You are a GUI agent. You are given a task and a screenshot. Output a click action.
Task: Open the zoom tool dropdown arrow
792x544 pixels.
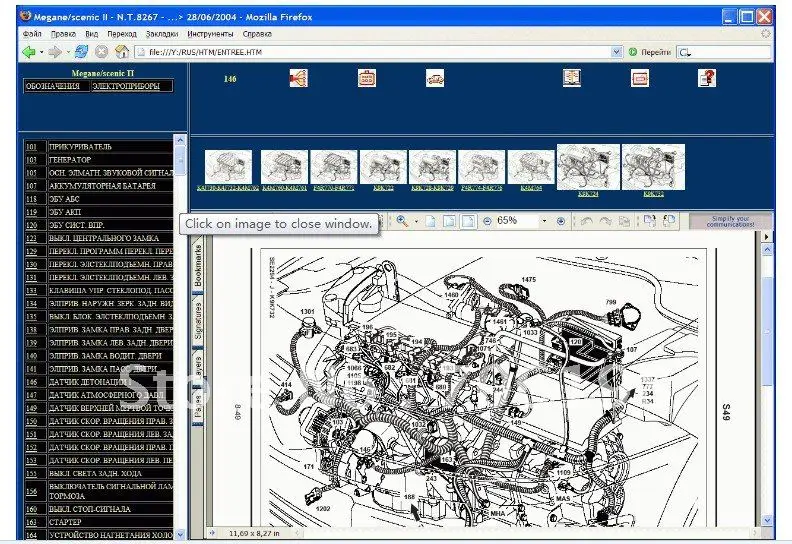(x=416, y=221)
